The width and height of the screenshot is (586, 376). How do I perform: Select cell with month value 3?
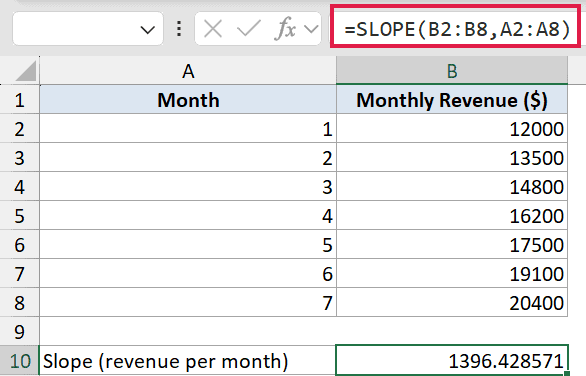point(188,187)
